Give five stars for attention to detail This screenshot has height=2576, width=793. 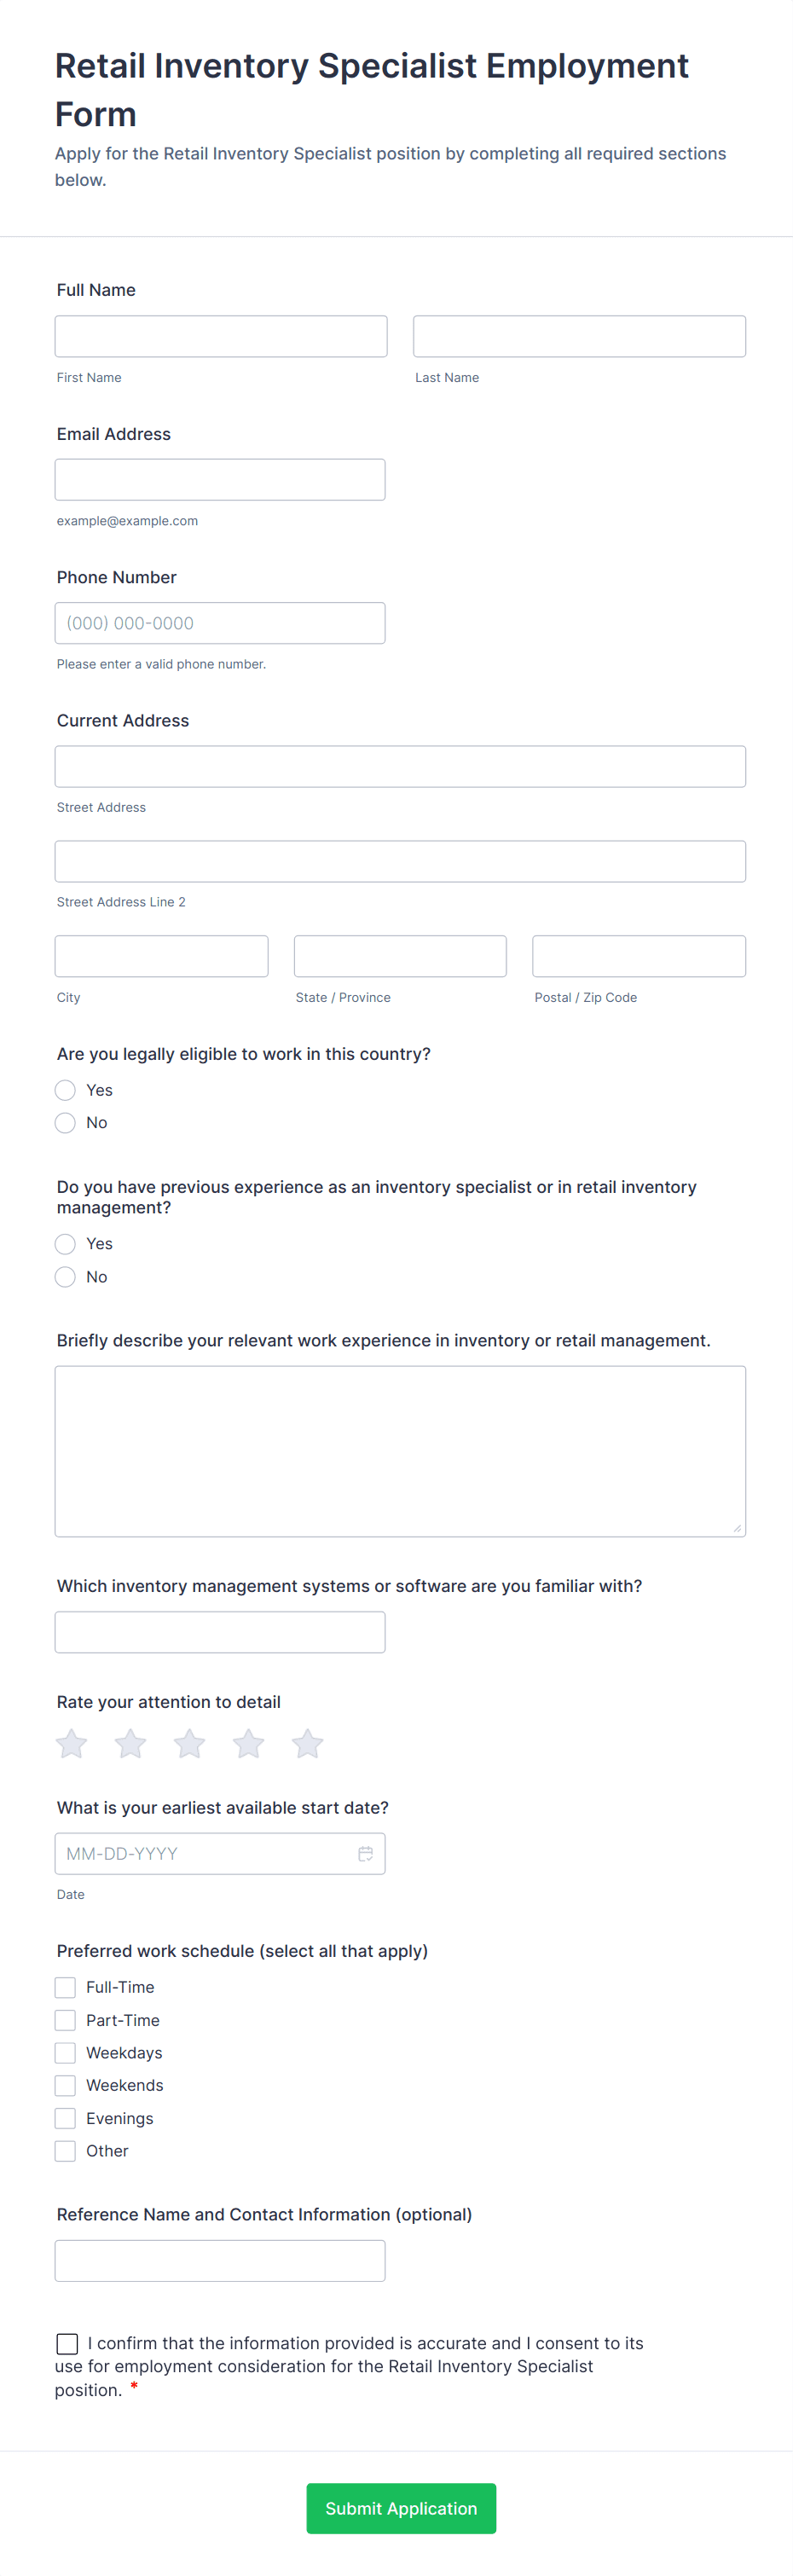306,1743
